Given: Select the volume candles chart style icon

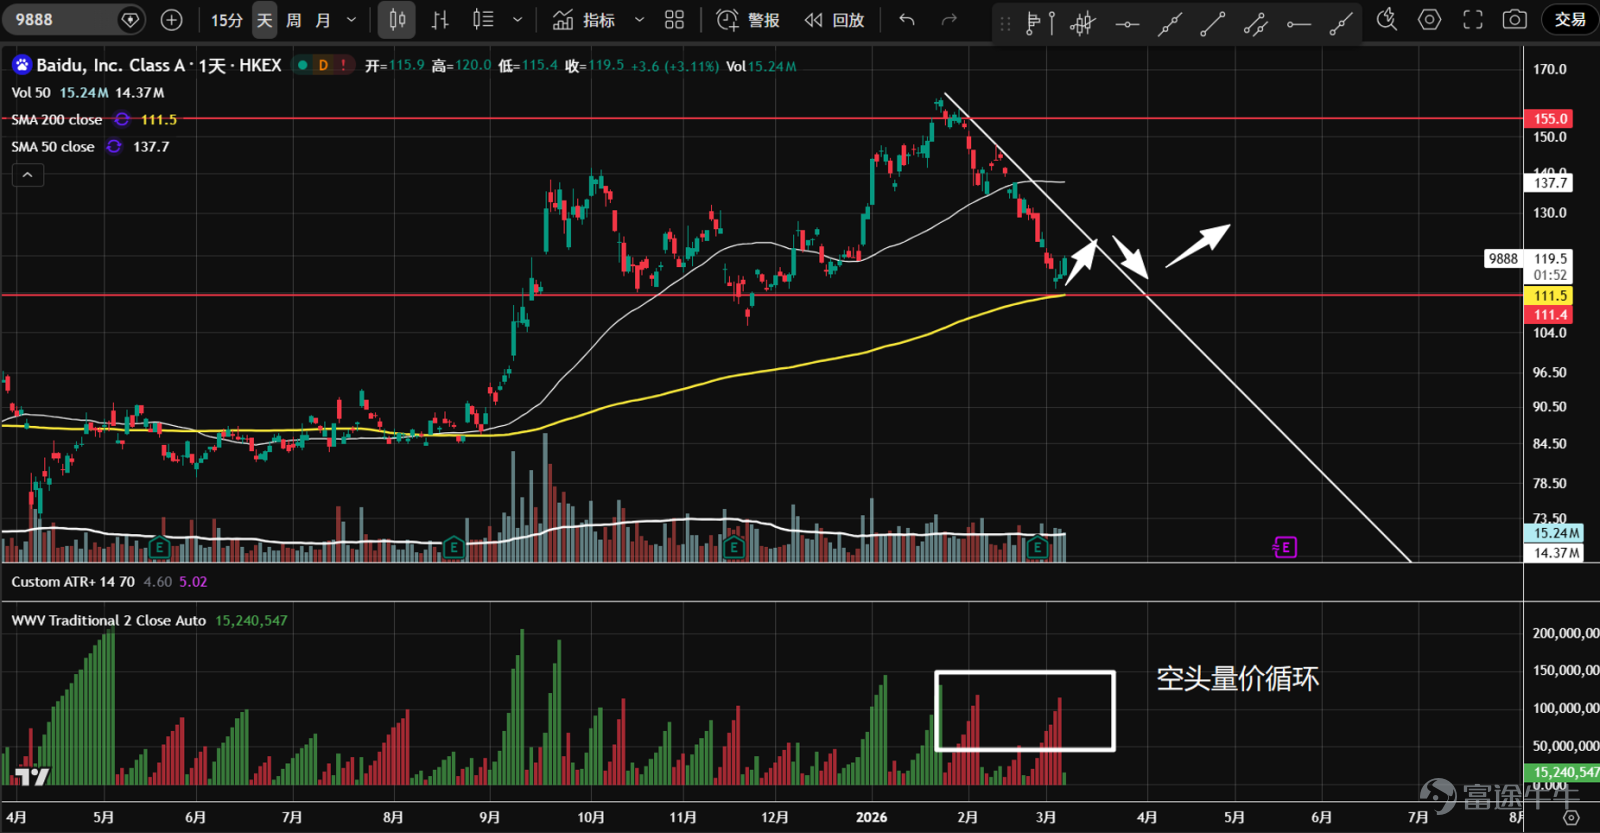Looking at the screenshot, I should pyautogui.click(x=483, y=20).
